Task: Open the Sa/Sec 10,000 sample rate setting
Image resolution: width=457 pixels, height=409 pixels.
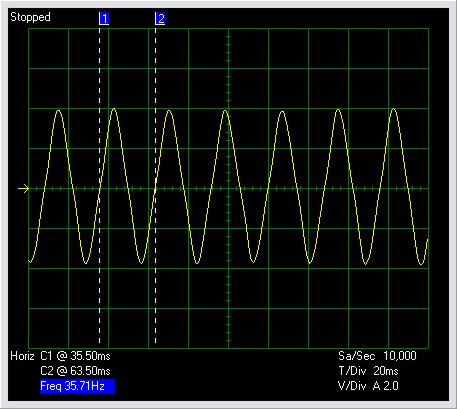Action: (x=377, y=356)
